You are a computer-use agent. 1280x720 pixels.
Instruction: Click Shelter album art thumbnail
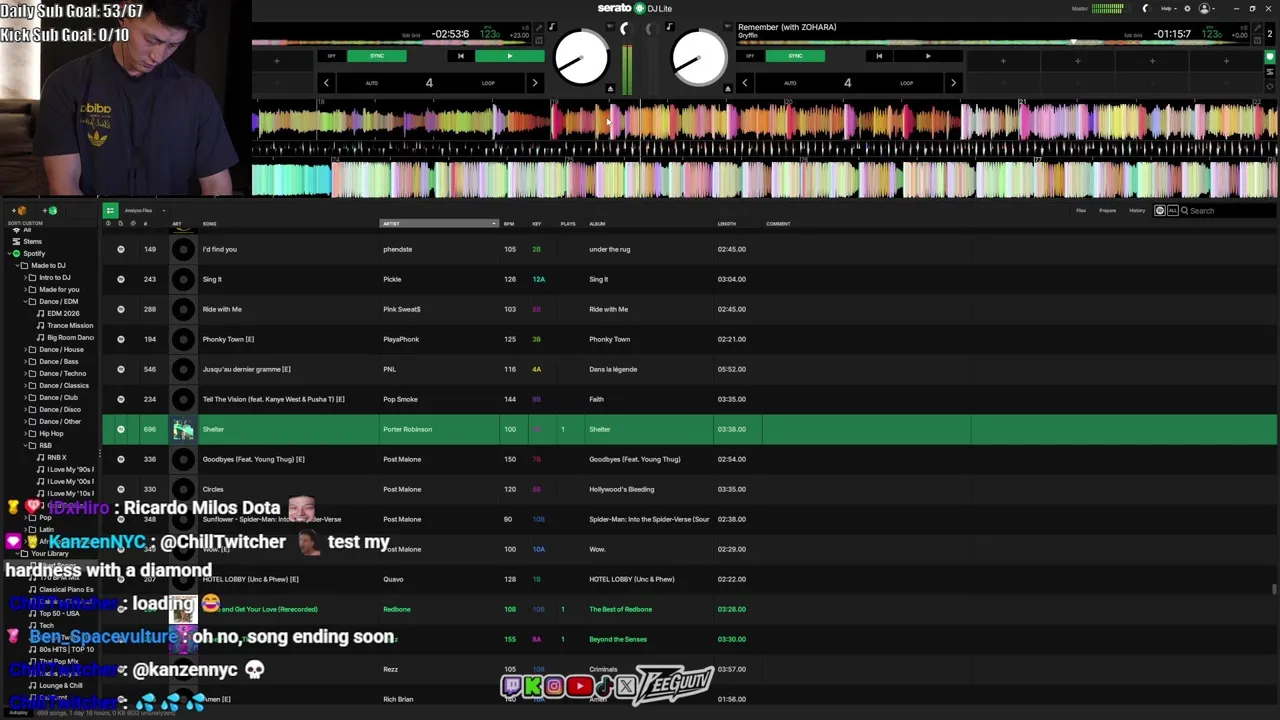click(x=183, y=429)
